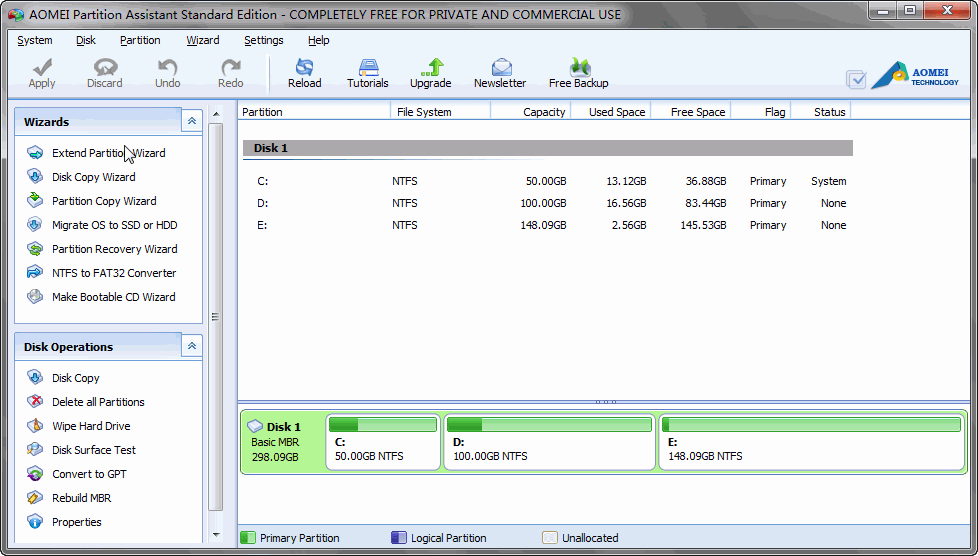Screen dimensions: 978x556
Task: Click the Redo arrow icon
Action: pyautogui.click(x=231, y=67)
